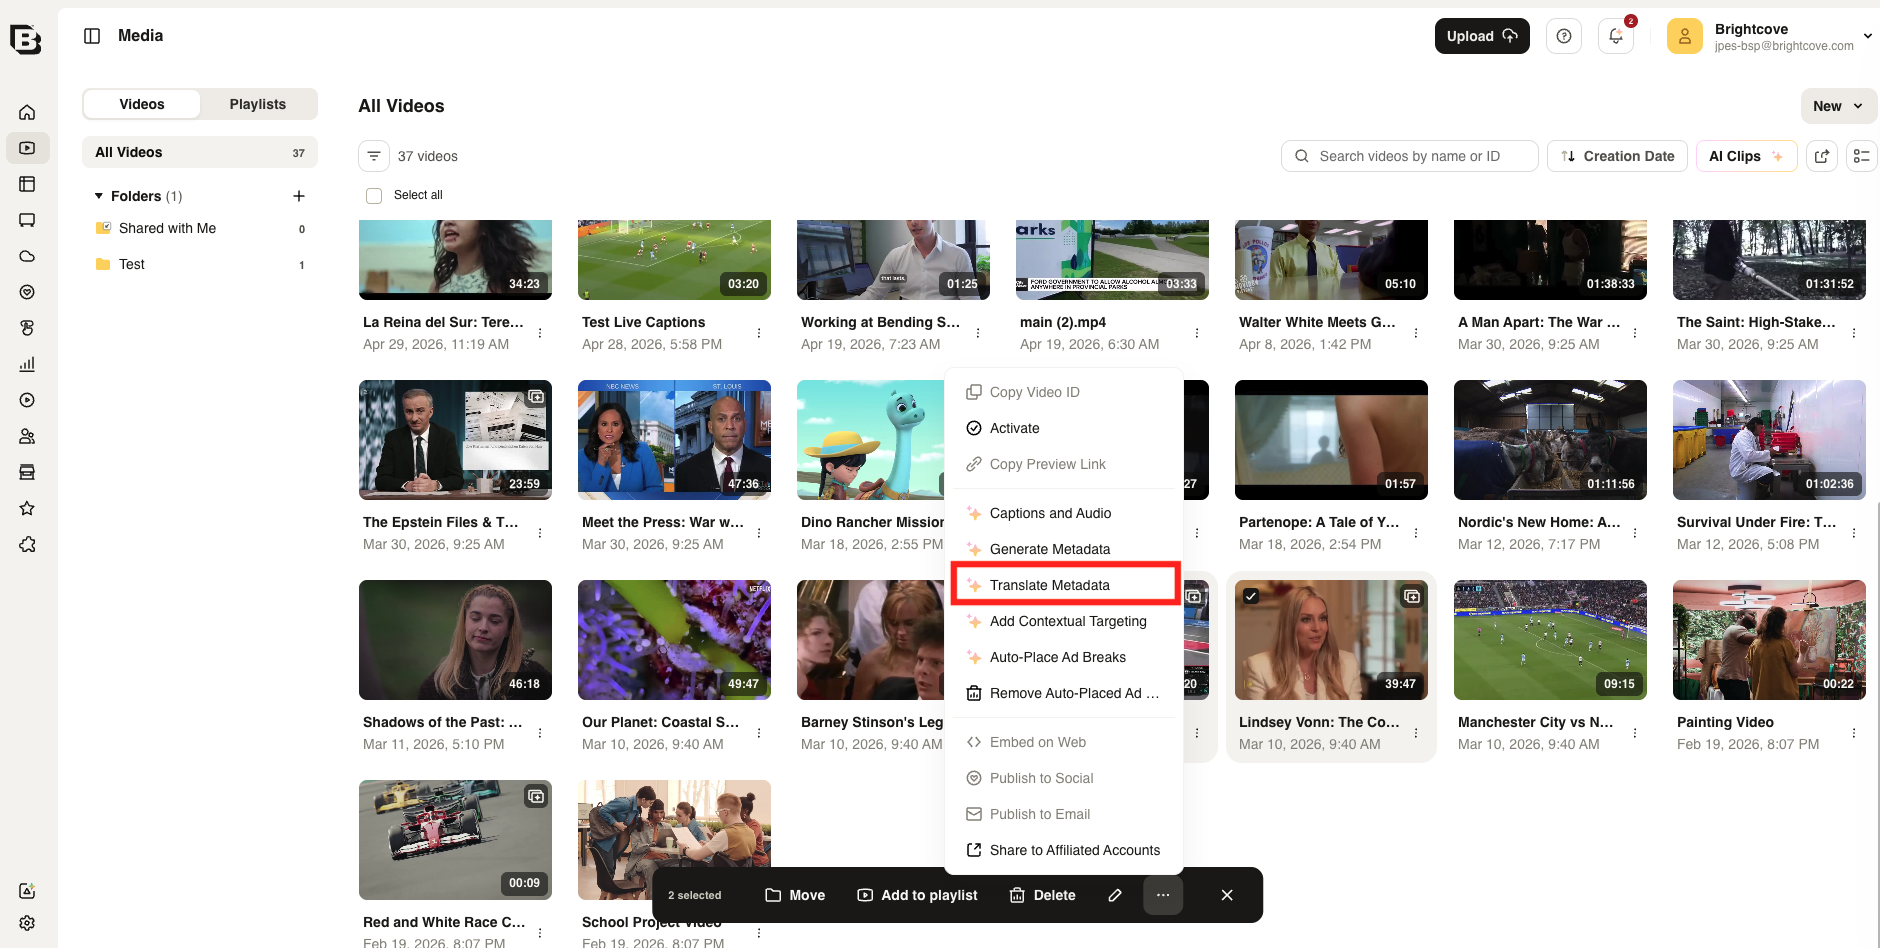Open options for Walter White Meets video
Viewport: 1880px width, 948px height.
click(1416, 333)
